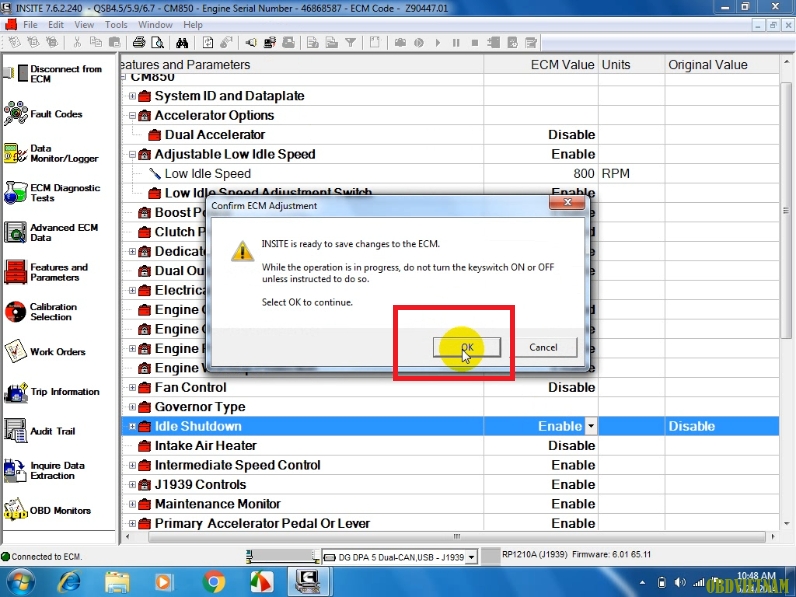Click the Paste toolbar icon
796x597 pixels.
(x=115, y=43)
